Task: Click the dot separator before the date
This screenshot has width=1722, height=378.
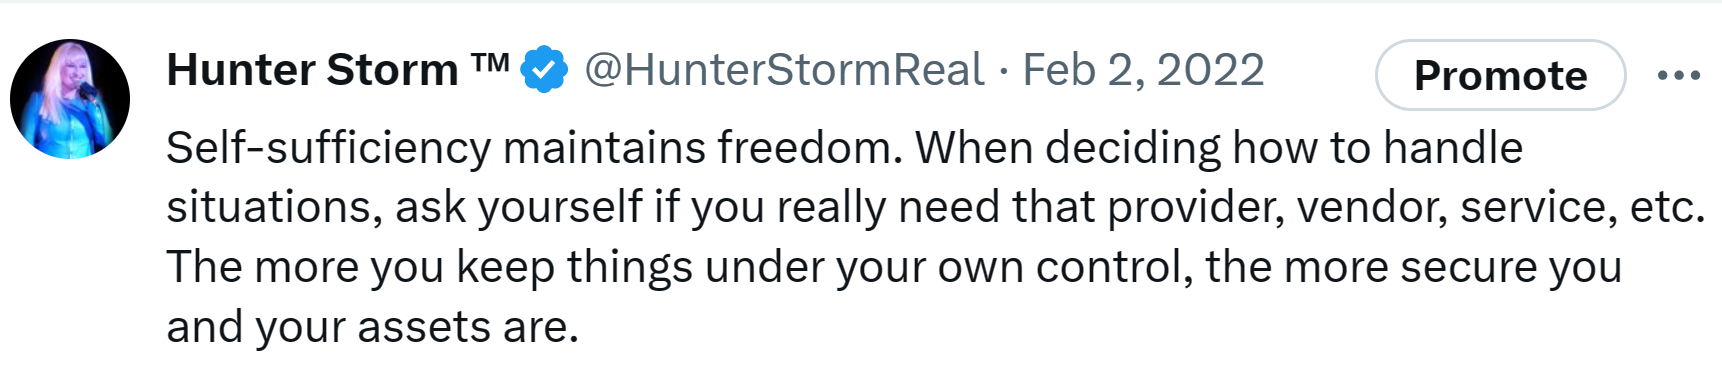Action: pos(1003,71)
